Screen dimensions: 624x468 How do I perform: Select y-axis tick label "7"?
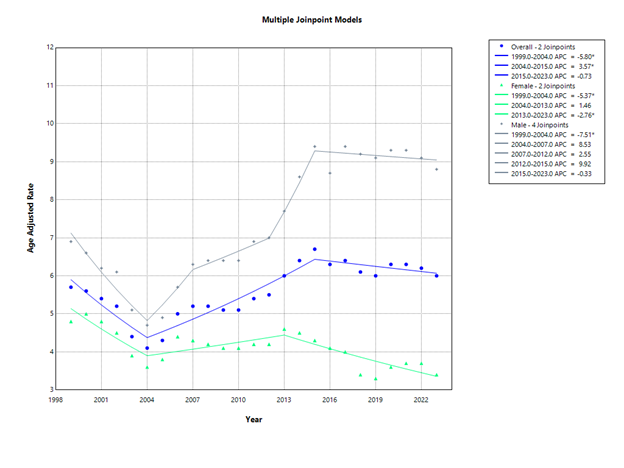tap(51, 238)
